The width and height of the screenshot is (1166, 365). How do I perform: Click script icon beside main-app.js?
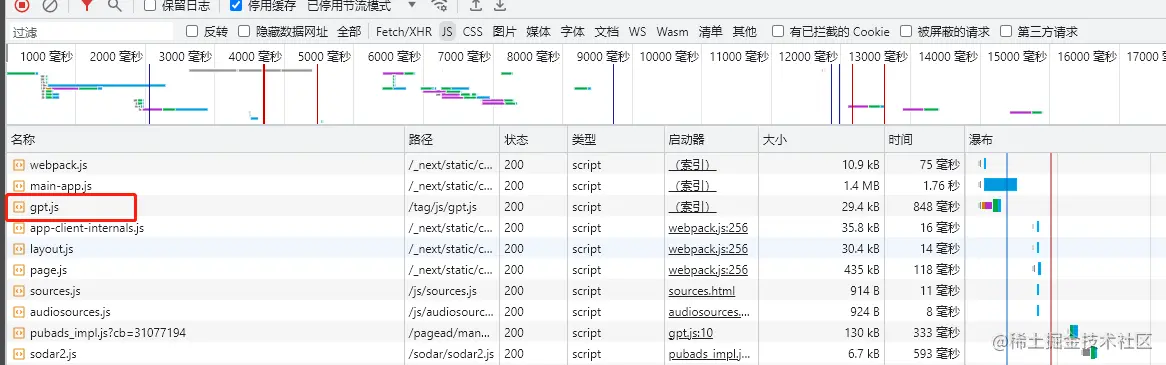19,186
